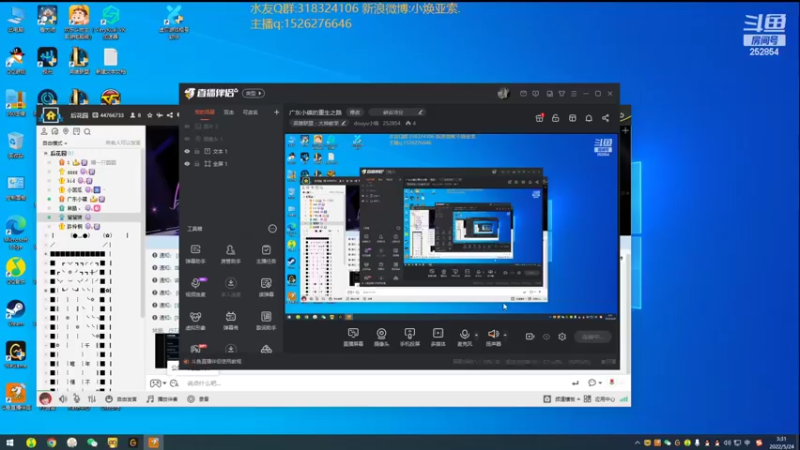This screenshot has height=450, width=800.
Task: Add a screen capture source
Action: [353, 337]
